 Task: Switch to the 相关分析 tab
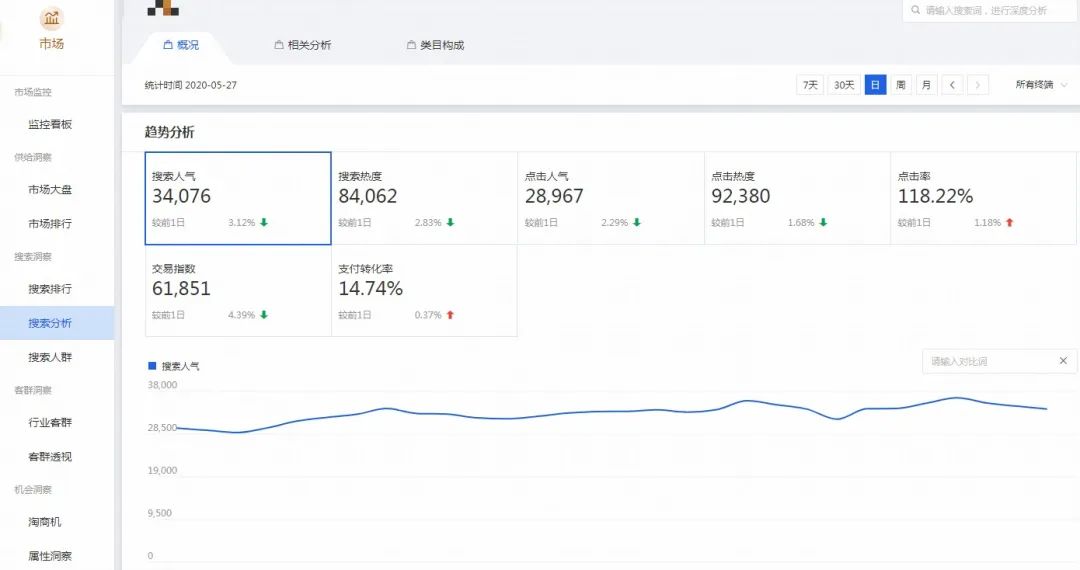(303, 45)
